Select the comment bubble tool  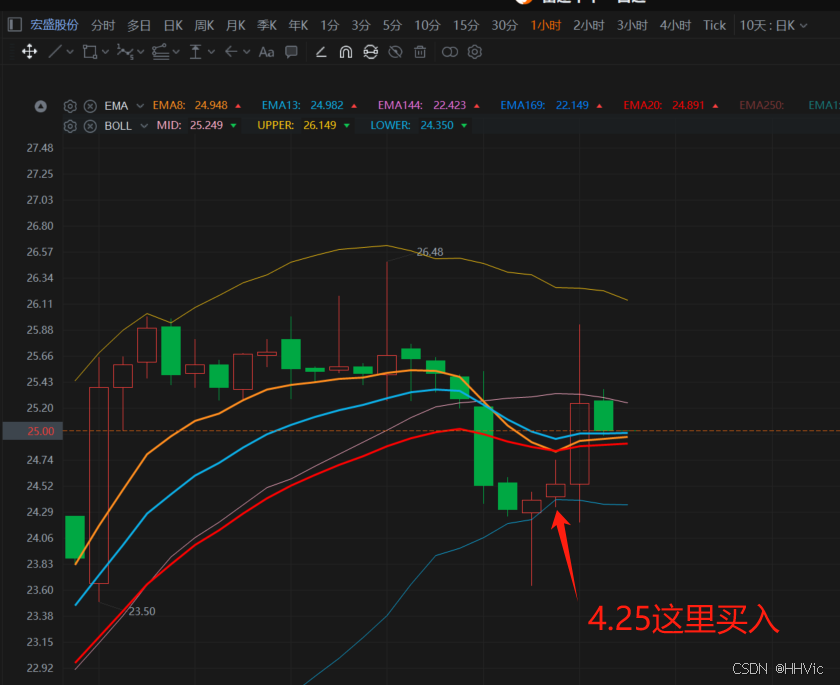(x=291, y=52)
